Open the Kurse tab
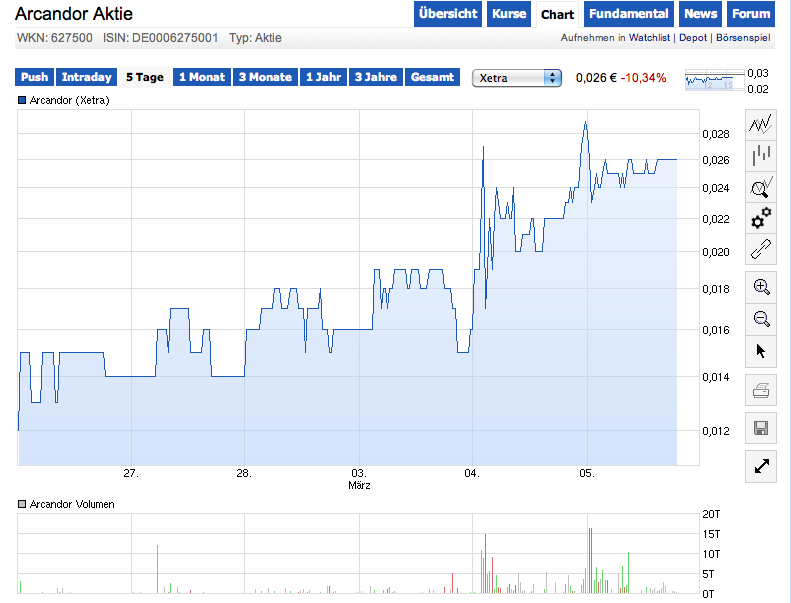The image size is (791, 603). (x=509, y=14)
